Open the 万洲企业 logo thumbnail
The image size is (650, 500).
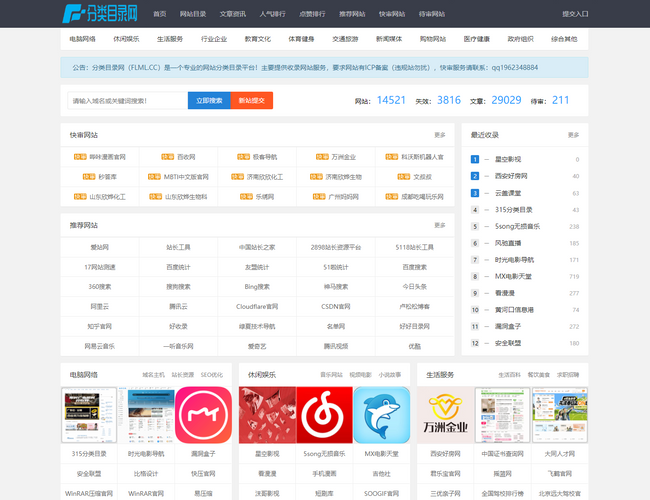point(444,415)
